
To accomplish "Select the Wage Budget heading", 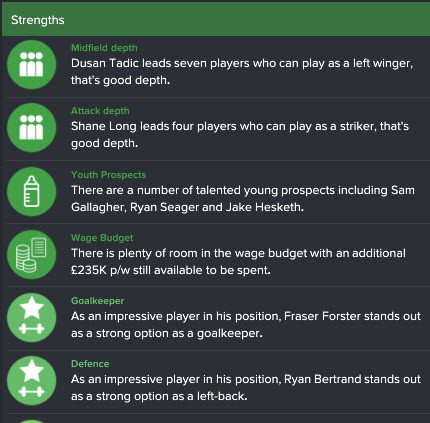I will pos(102,238).
